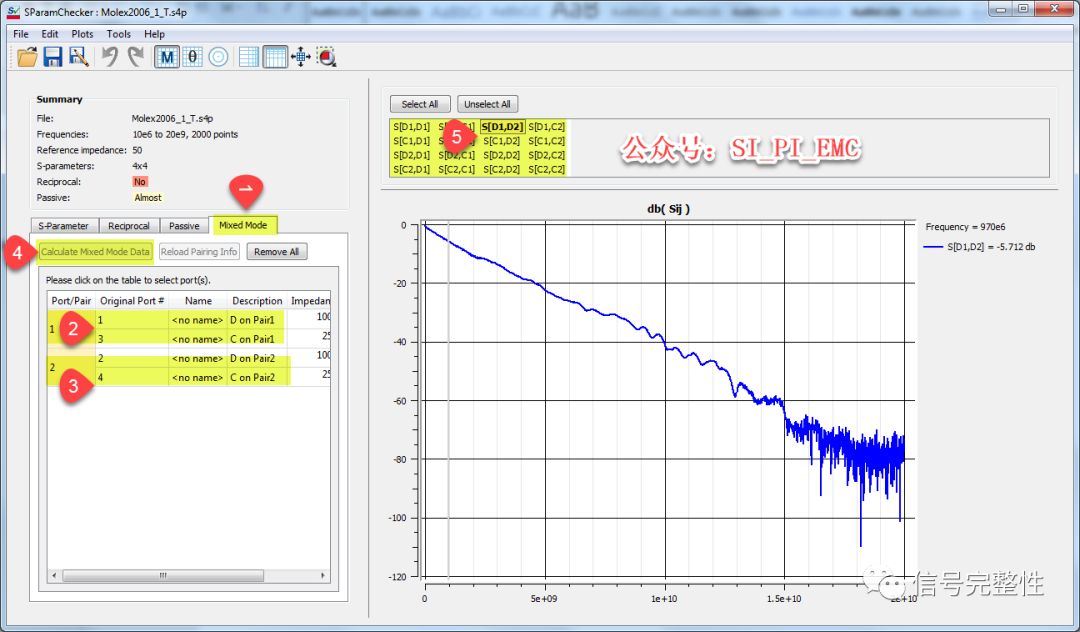The height and width of the screenshot is (632, 1080).
Task: Click the Unselect All button
Action: tap(487, 104)
